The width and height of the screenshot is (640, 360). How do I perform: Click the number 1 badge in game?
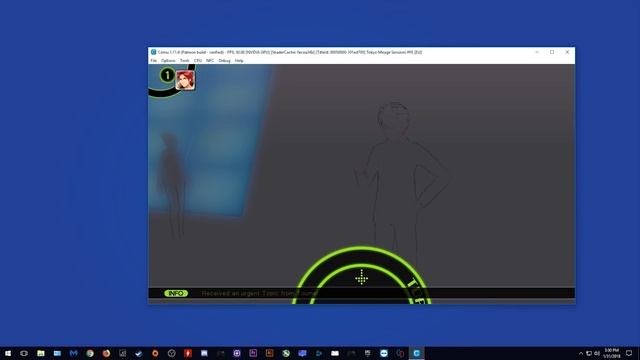pyautogui.click(x=167, y=75)
